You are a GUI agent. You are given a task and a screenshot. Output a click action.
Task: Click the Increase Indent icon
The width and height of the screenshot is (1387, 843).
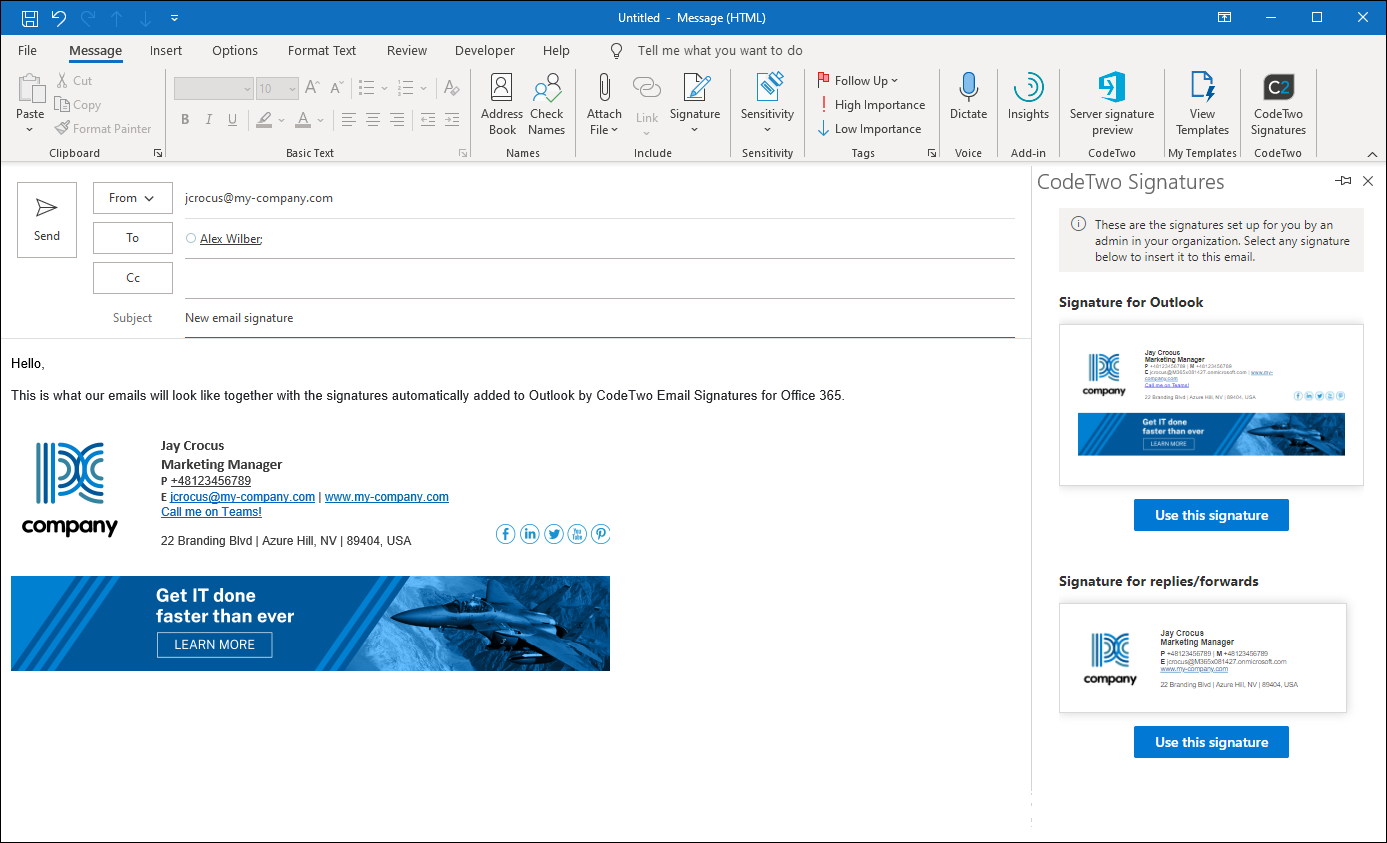pos(453,120)
